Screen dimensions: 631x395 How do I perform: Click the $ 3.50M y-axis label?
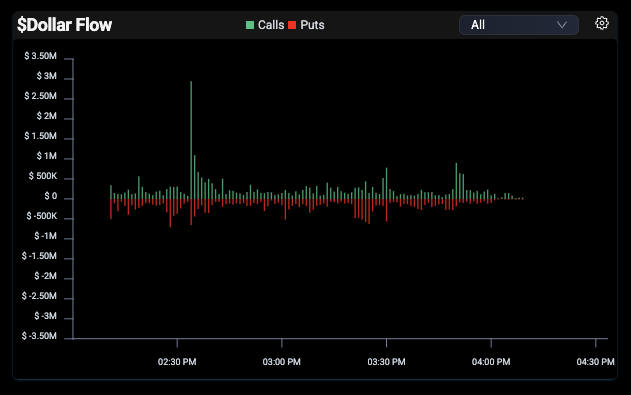click(x=40, y=56)
